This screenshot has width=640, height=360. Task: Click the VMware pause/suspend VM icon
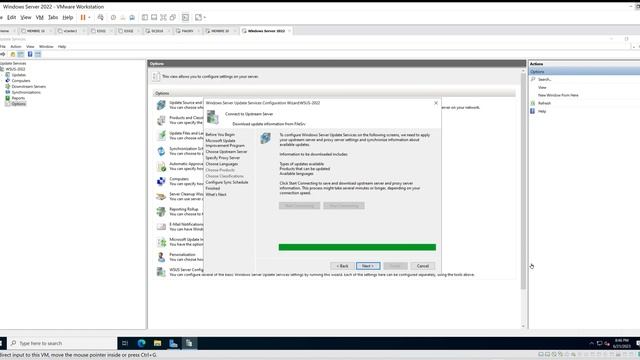pyautogui.click(x=83, y=18)
